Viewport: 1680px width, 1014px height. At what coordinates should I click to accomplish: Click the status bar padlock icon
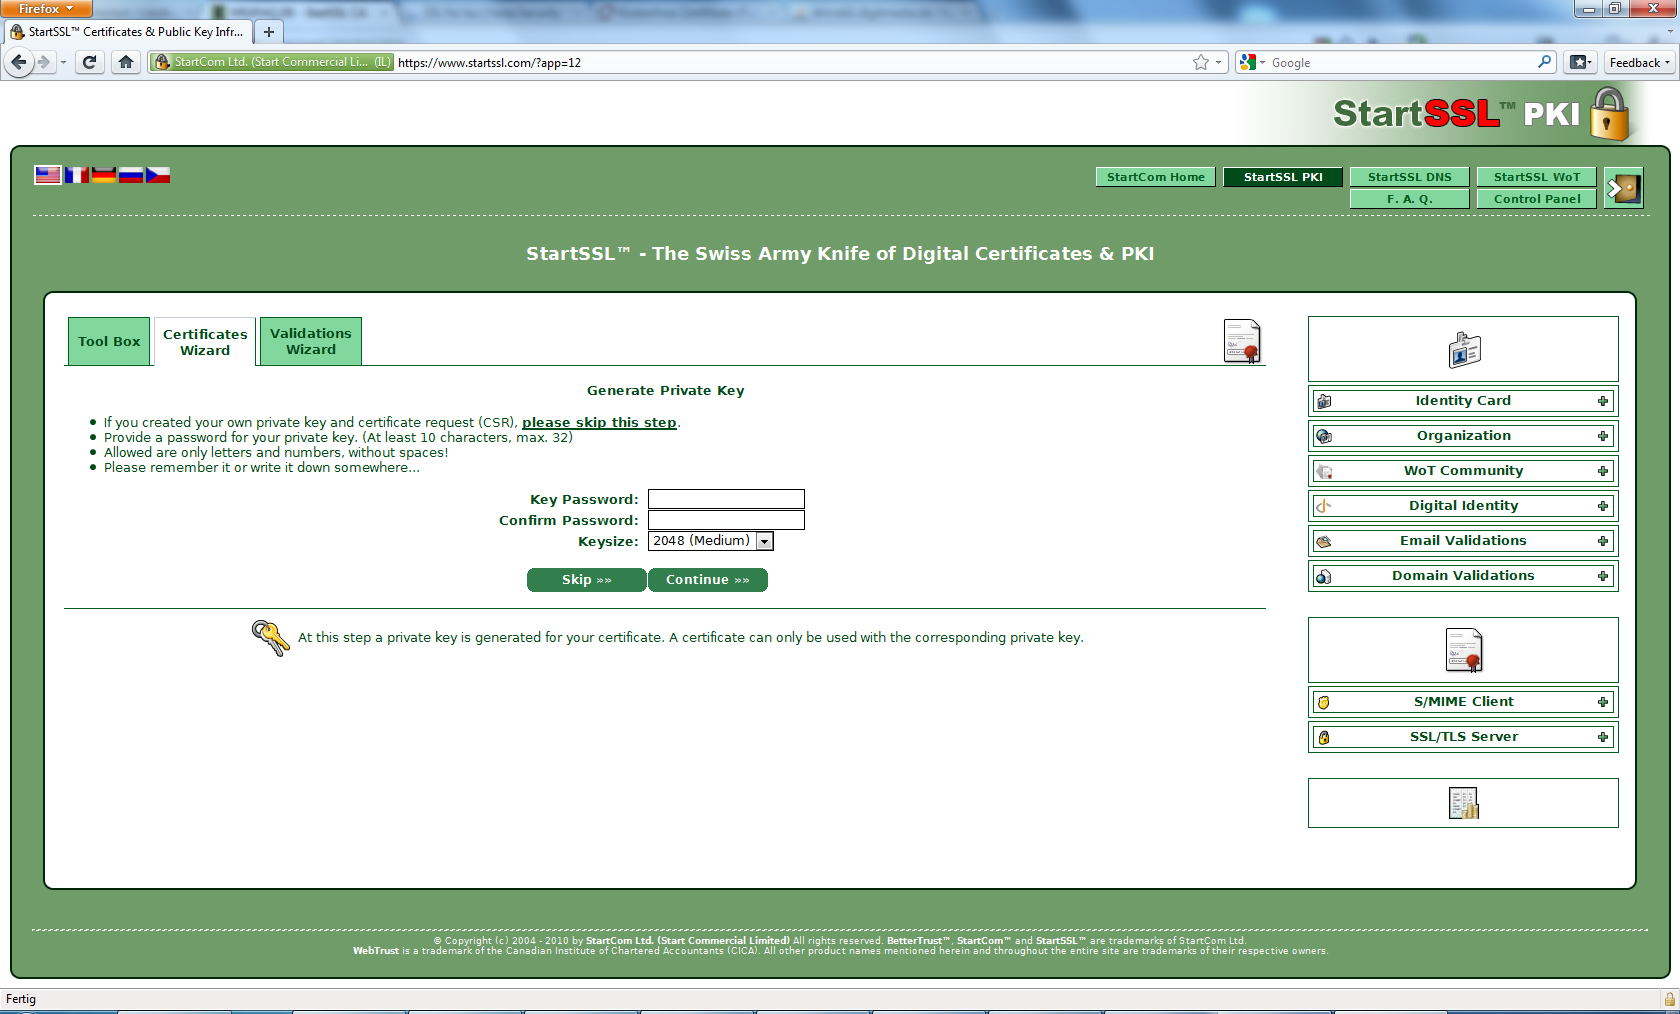1669,999
